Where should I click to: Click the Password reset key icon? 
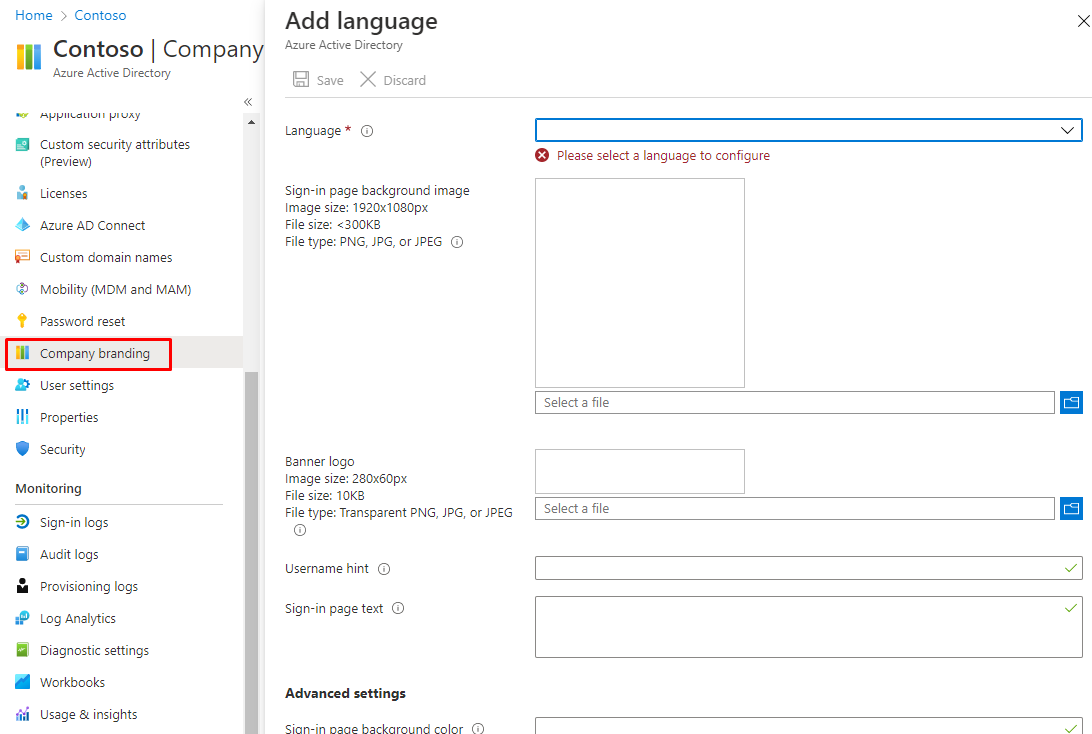pyautogui.click(x=22, y=321)
